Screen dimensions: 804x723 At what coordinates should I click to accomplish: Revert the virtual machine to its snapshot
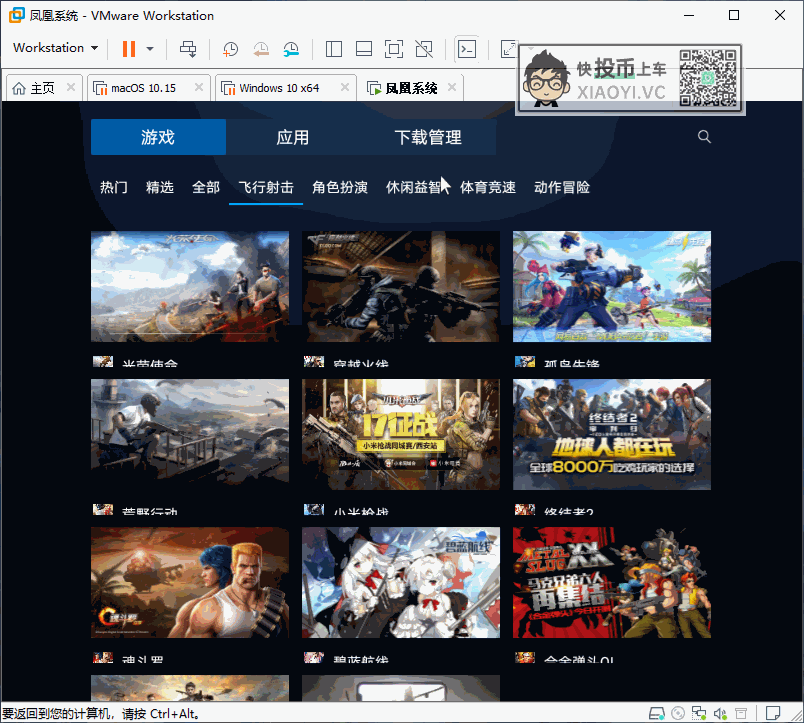[261, 49]
